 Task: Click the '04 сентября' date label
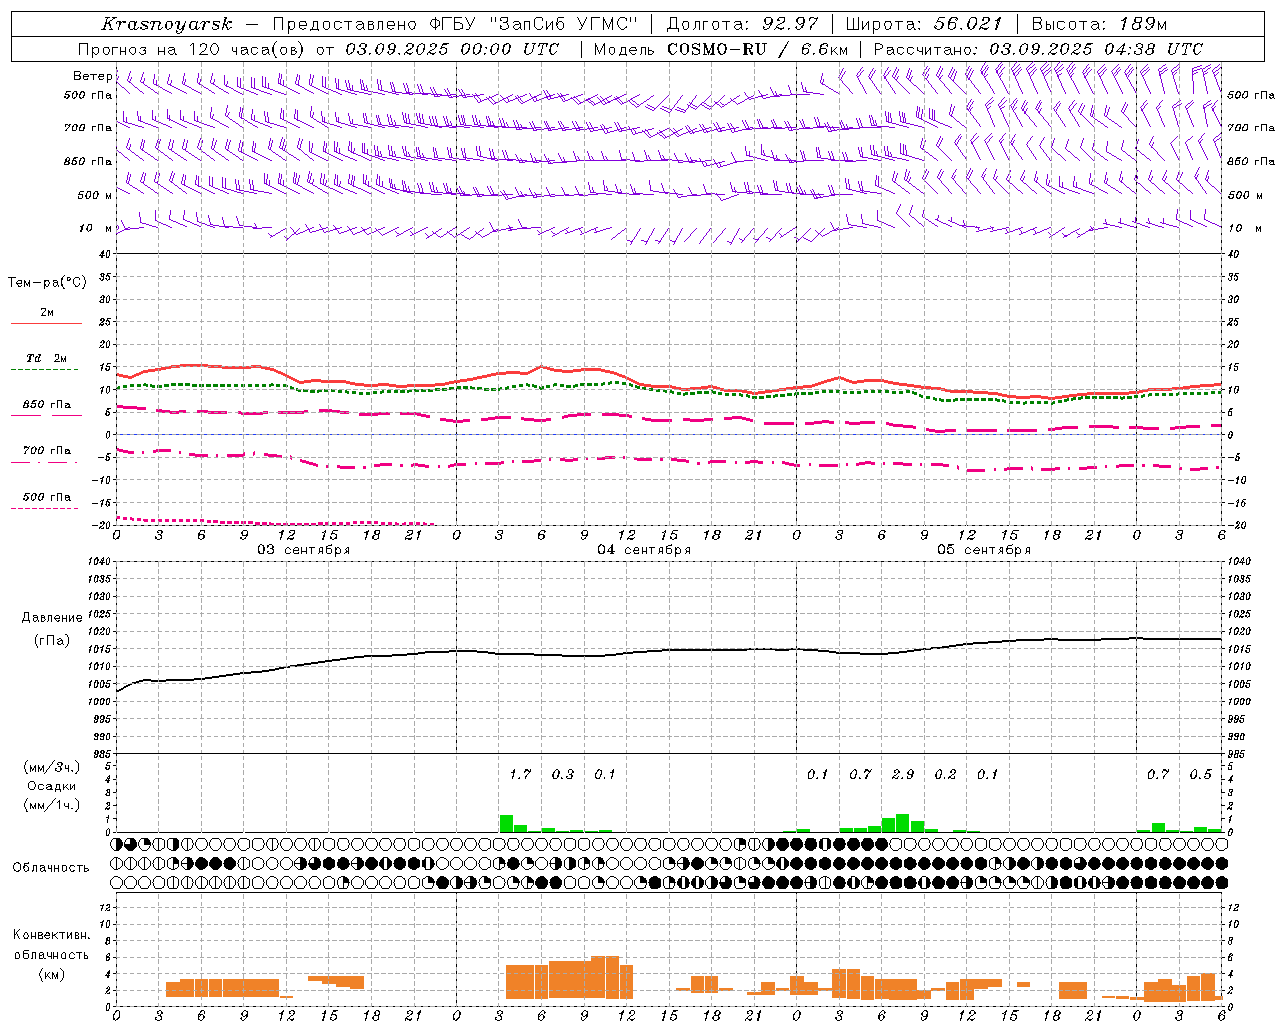tap(644, 550)
